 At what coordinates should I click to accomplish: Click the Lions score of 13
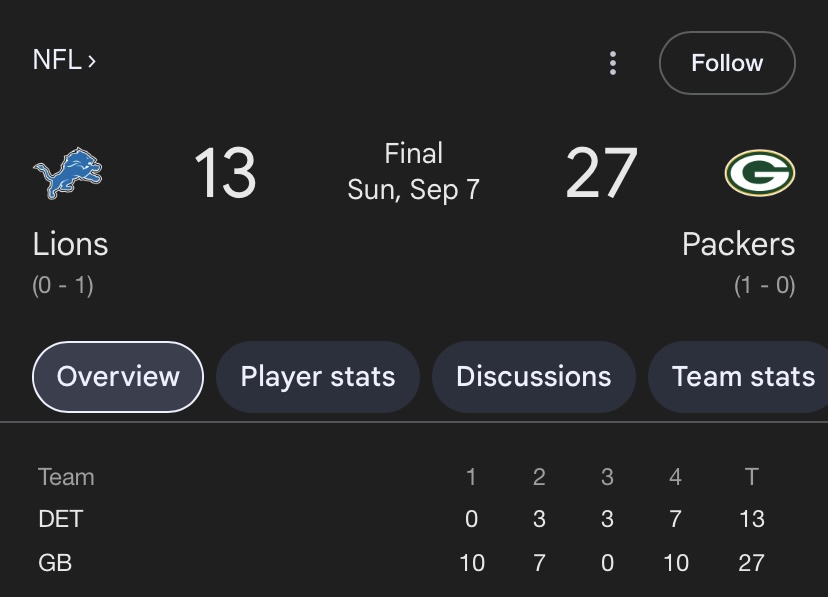[x=225, y=173]
